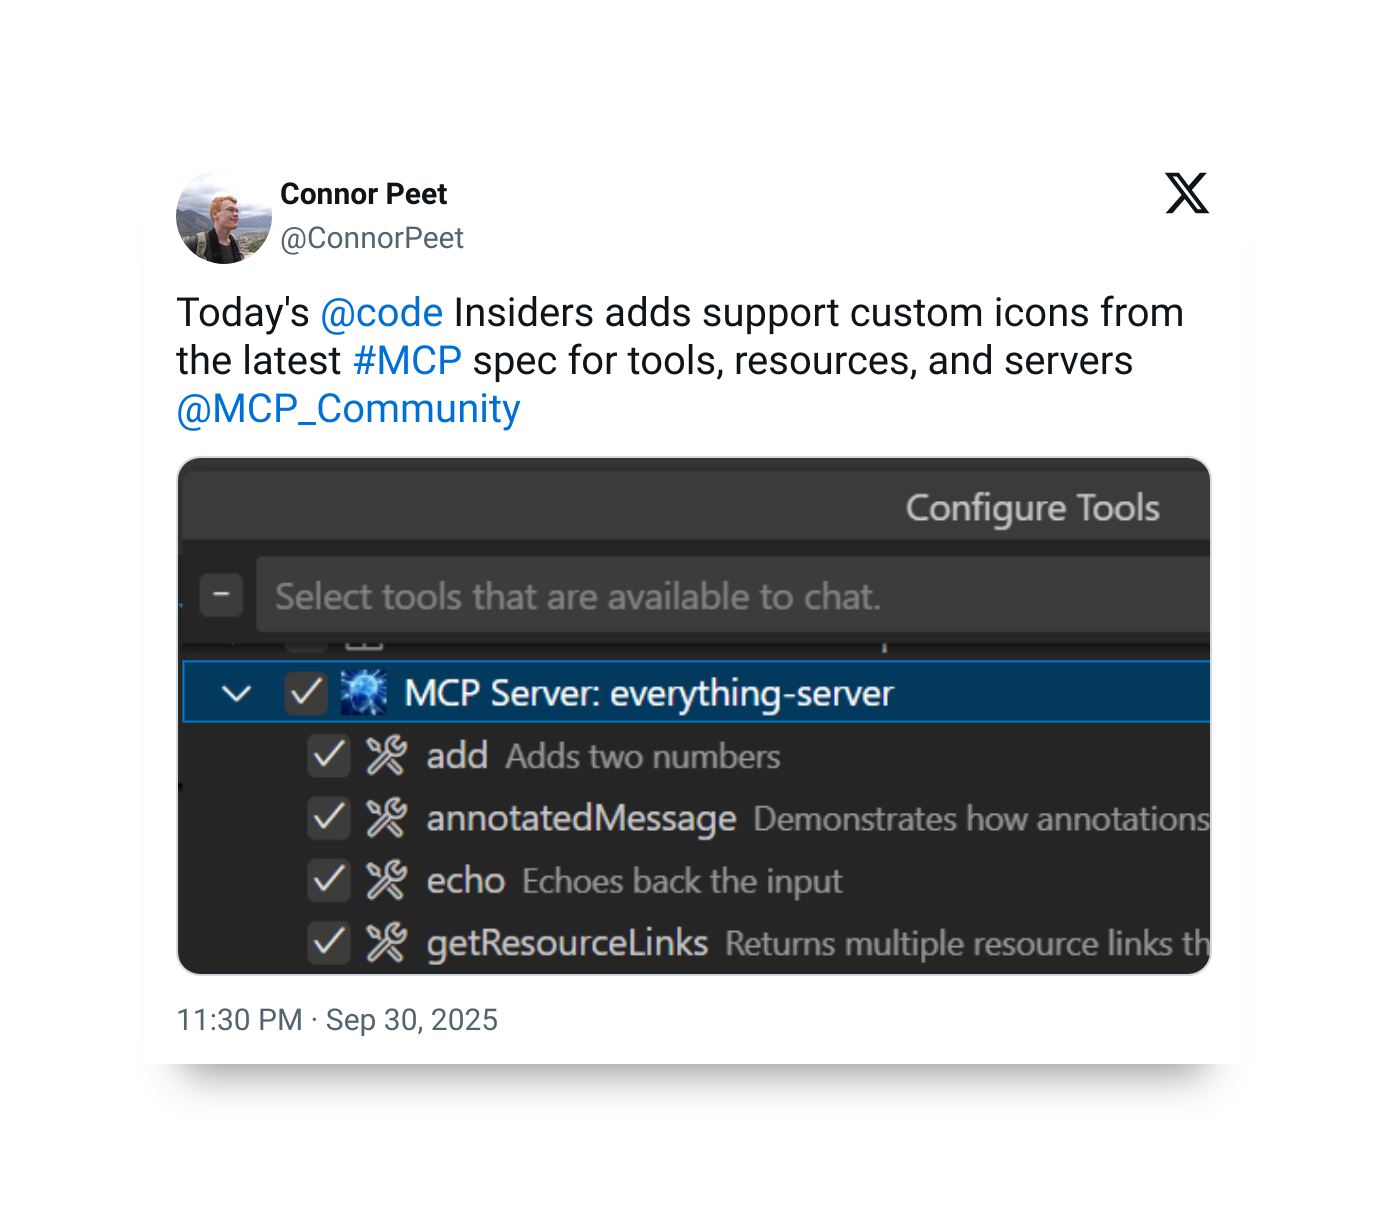Open the @code mention link
This screenshot has height=1208, width=1388.
click(381, 313)
